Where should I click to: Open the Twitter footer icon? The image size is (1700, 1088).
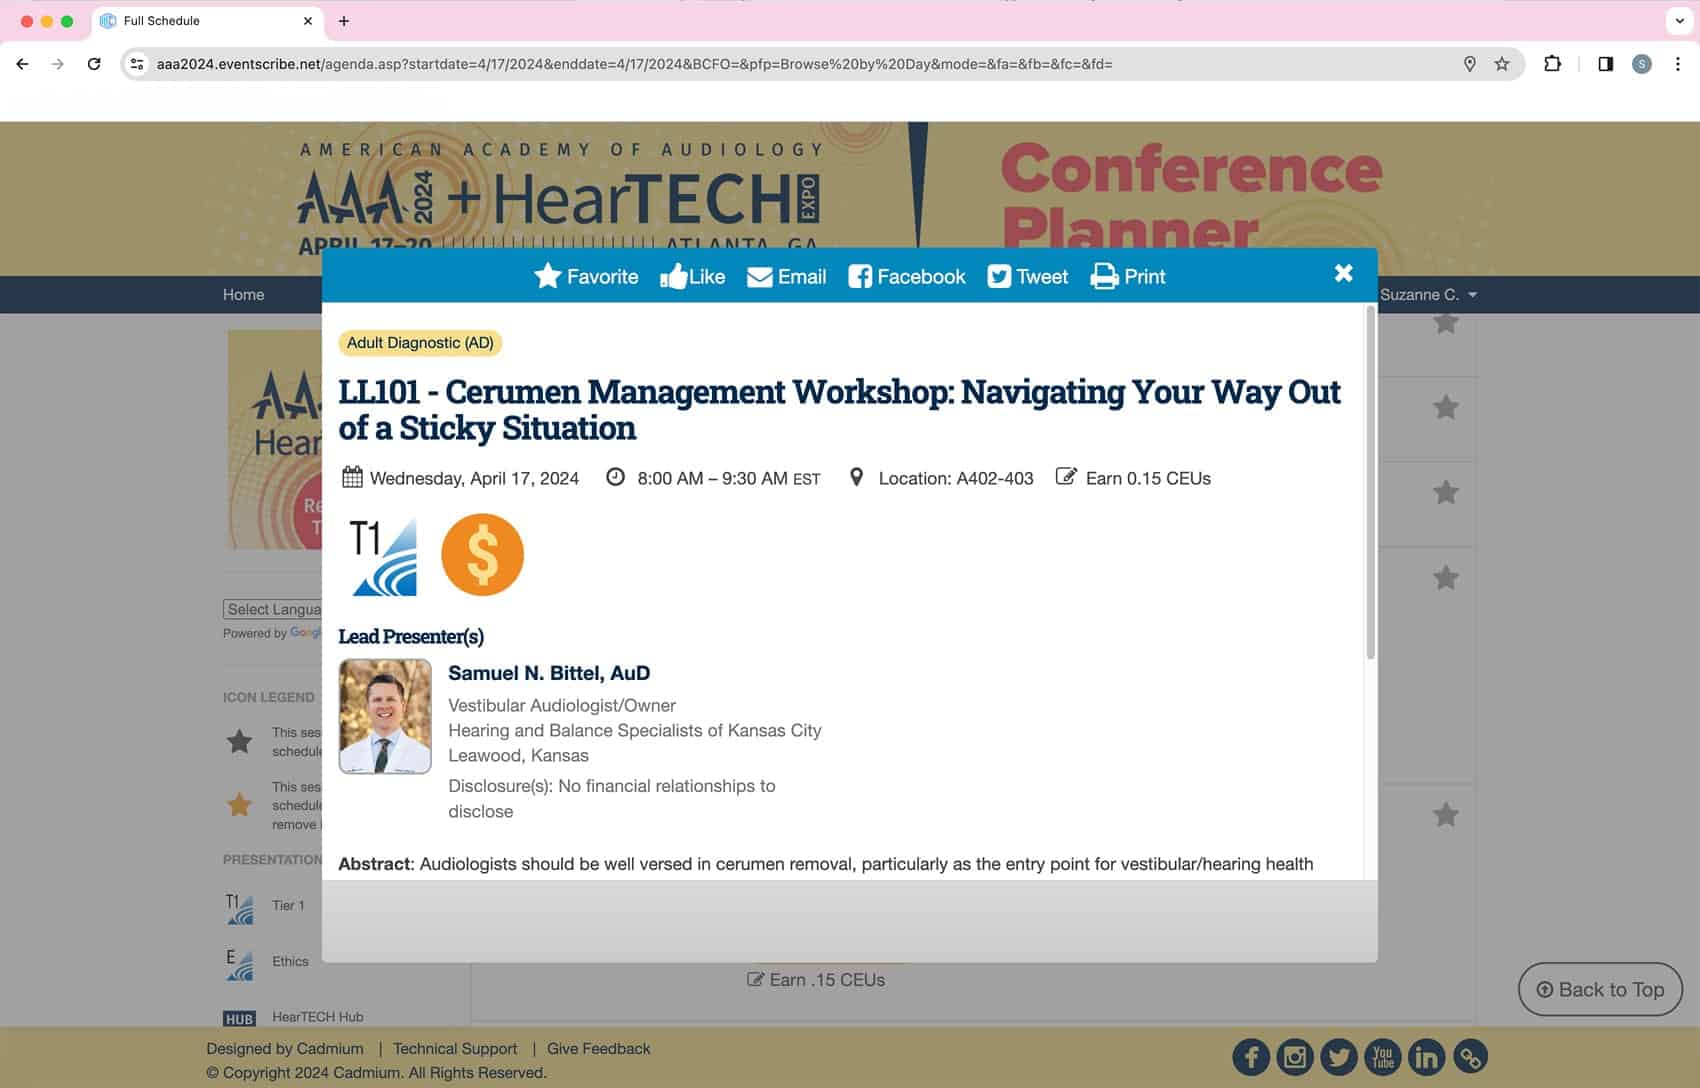tap(1339, 1056)
